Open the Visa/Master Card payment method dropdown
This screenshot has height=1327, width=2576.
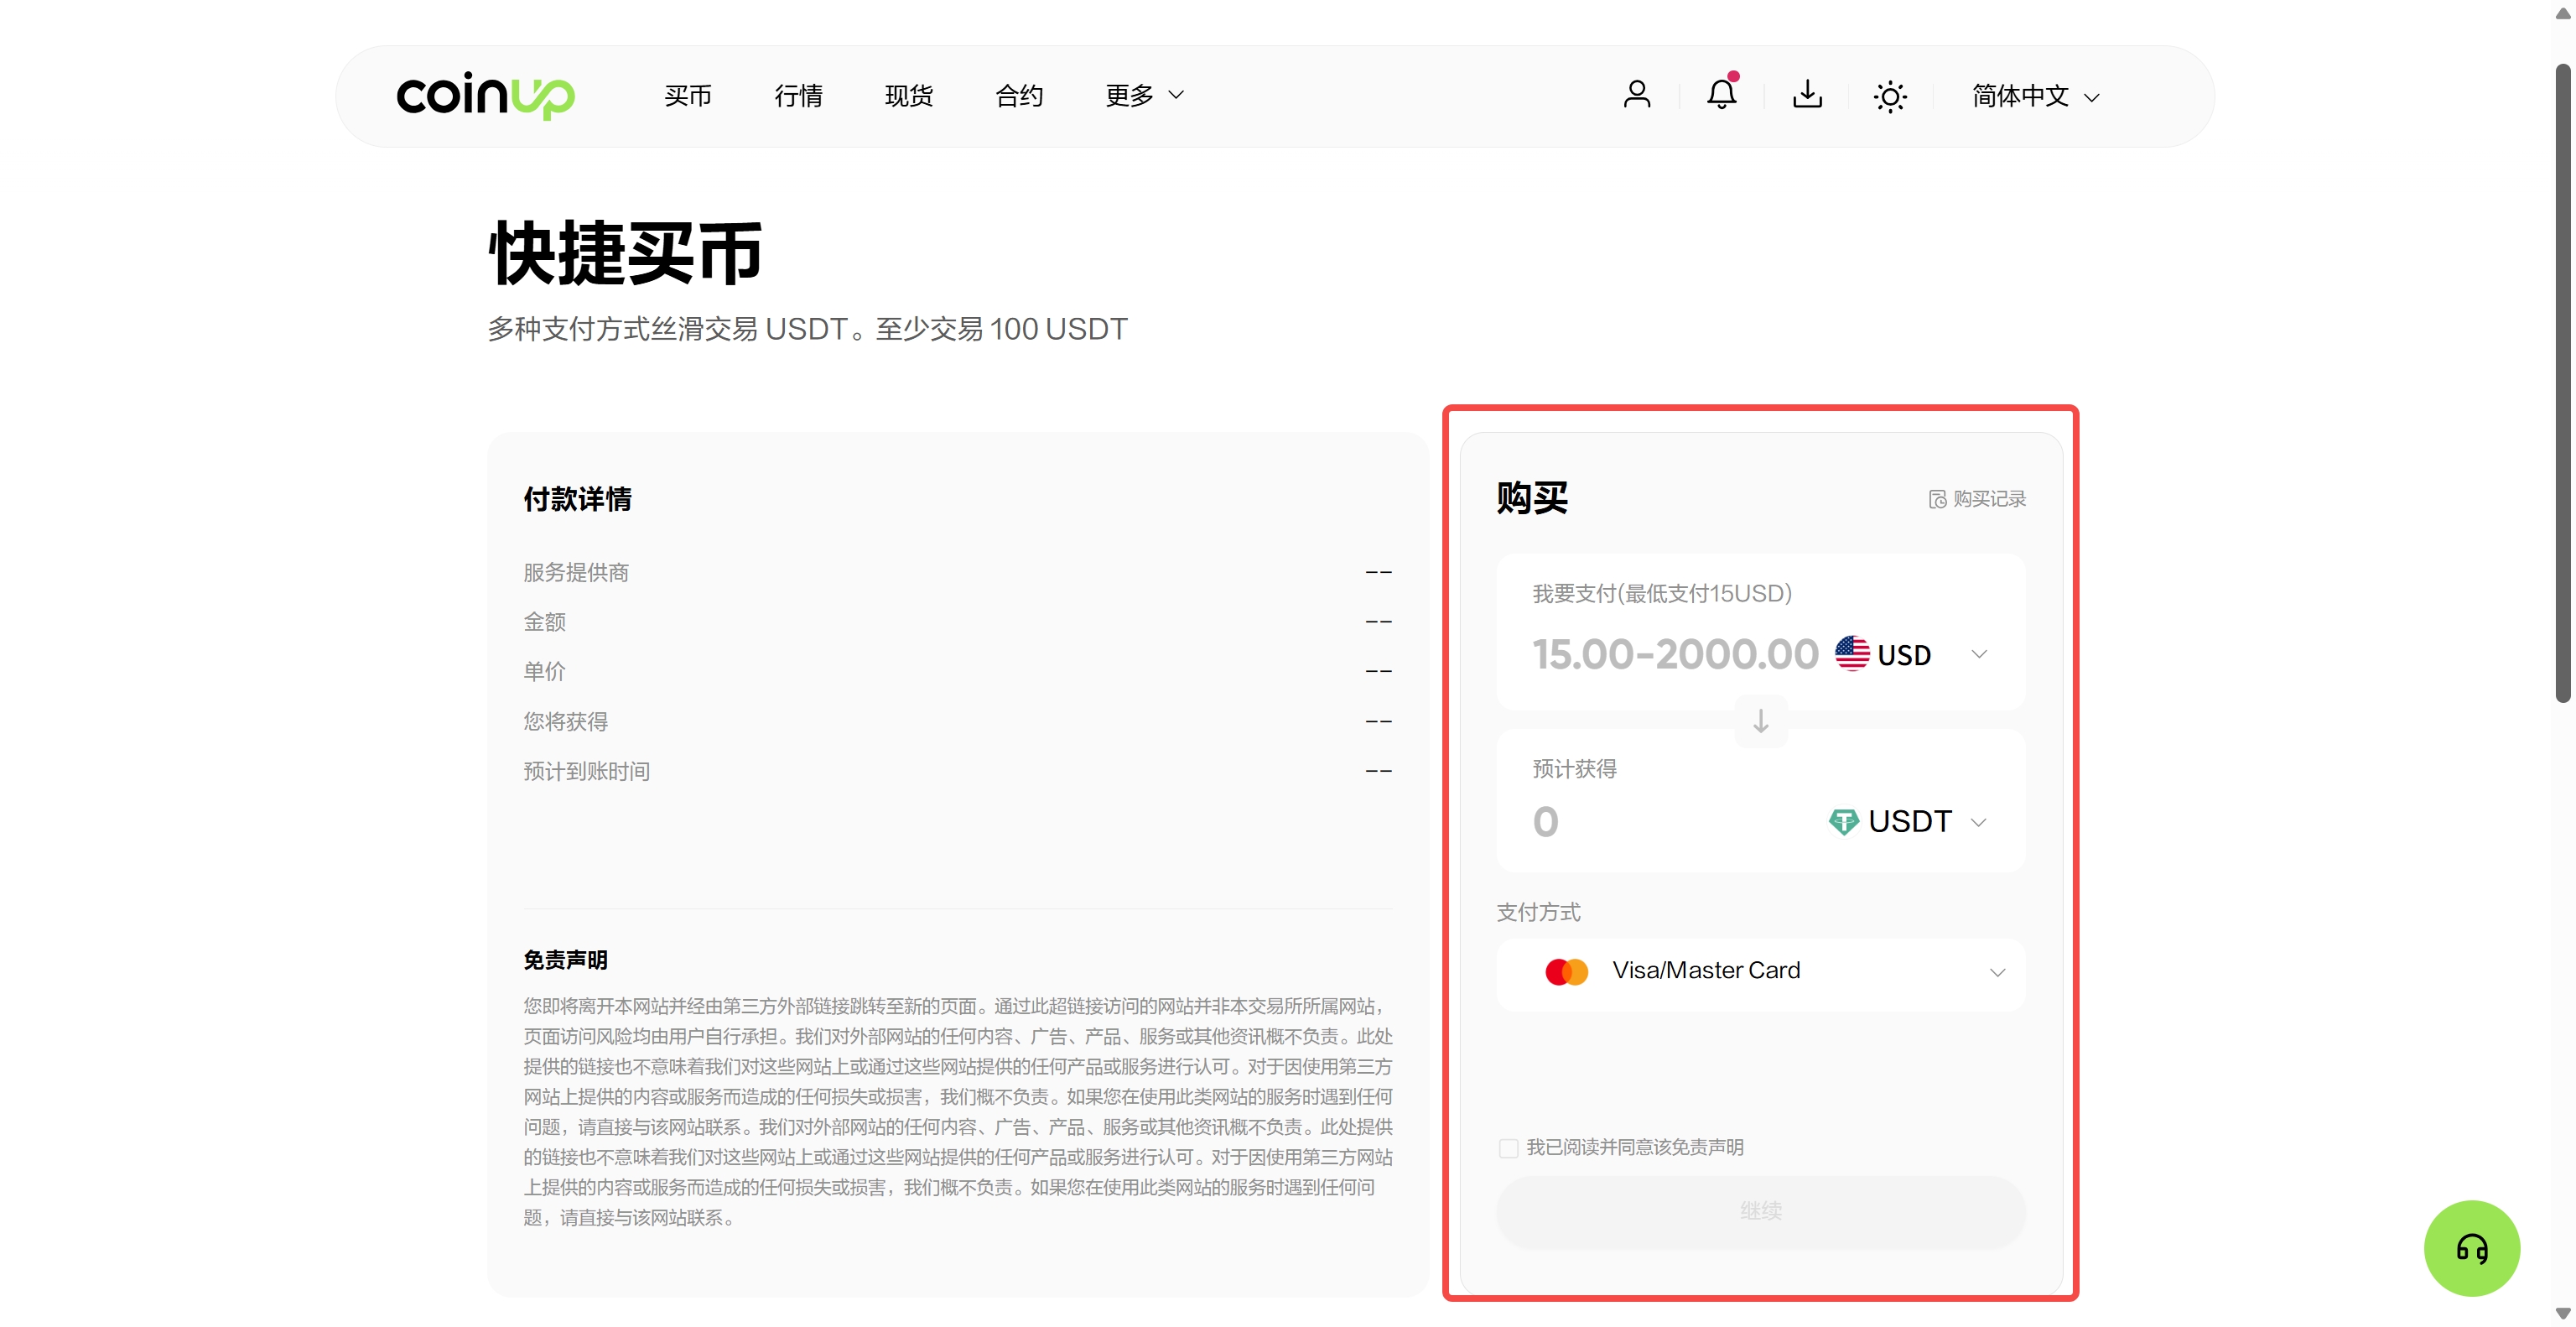pyautogui.click(x=1760, y=973)
